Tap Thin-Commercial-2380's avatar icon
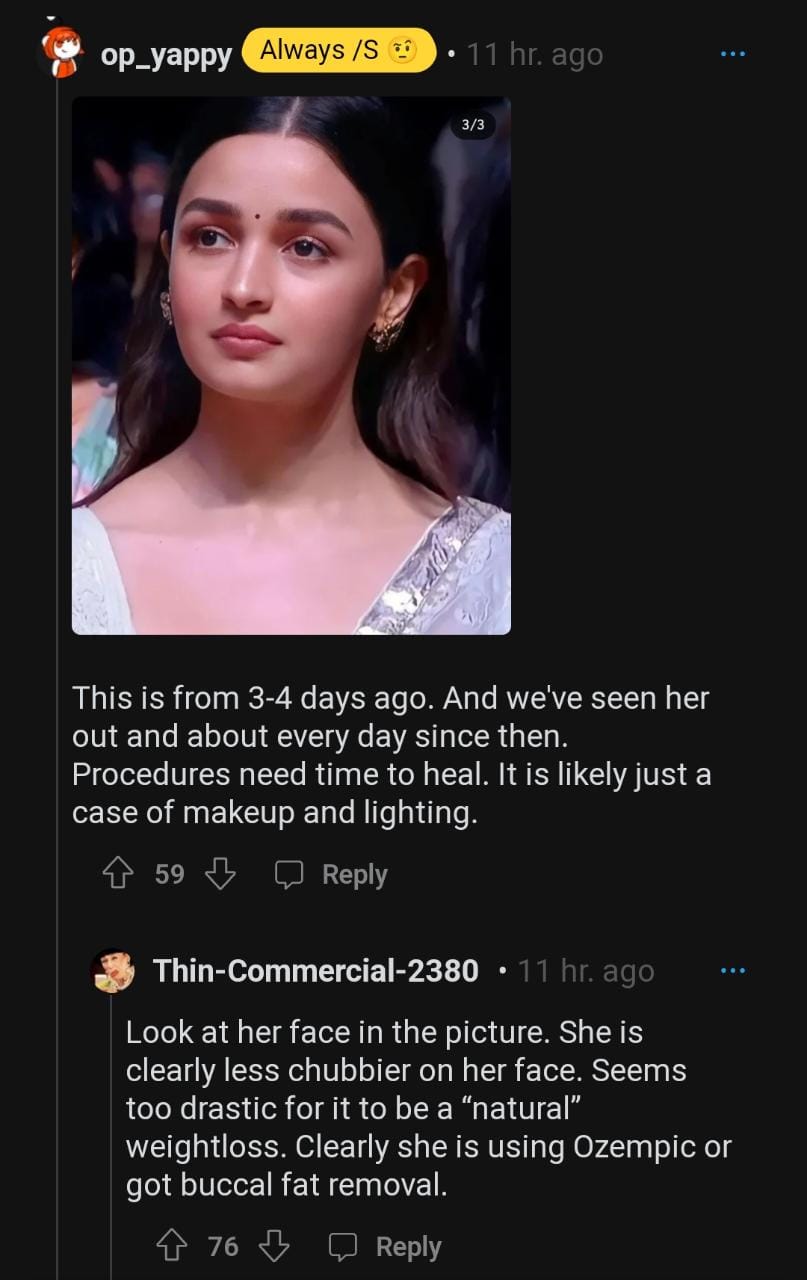The width and height of the screenshot is (807, 1280). click(113, 970)
